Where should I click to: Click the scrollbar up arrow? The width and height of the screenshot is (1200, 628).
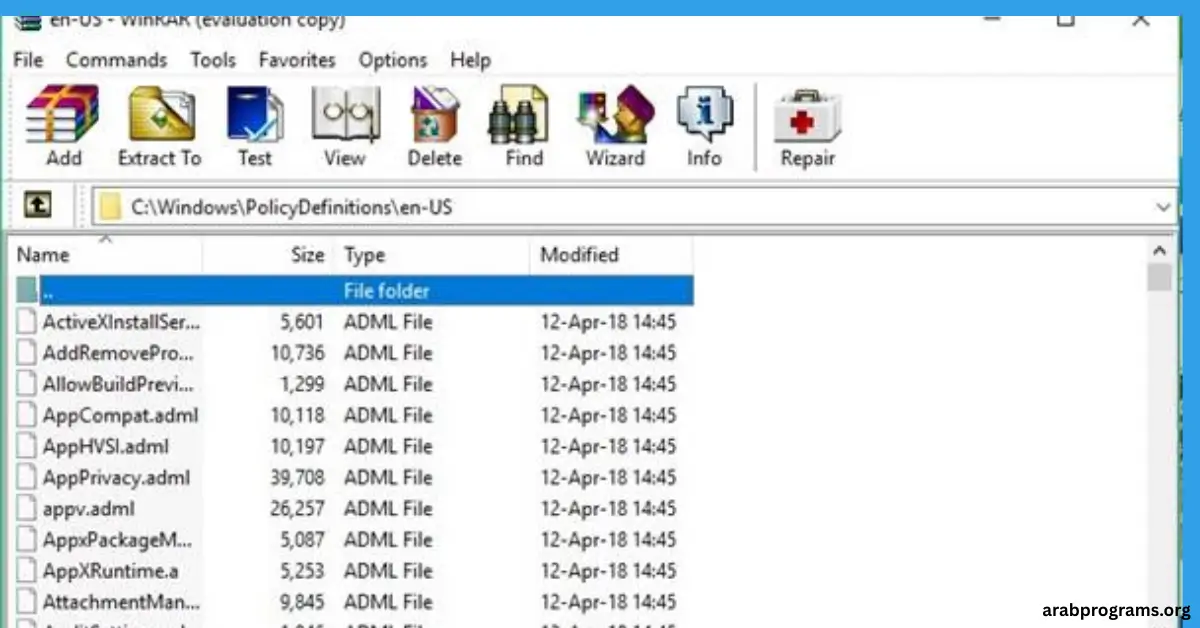(x=1160, y=251)
